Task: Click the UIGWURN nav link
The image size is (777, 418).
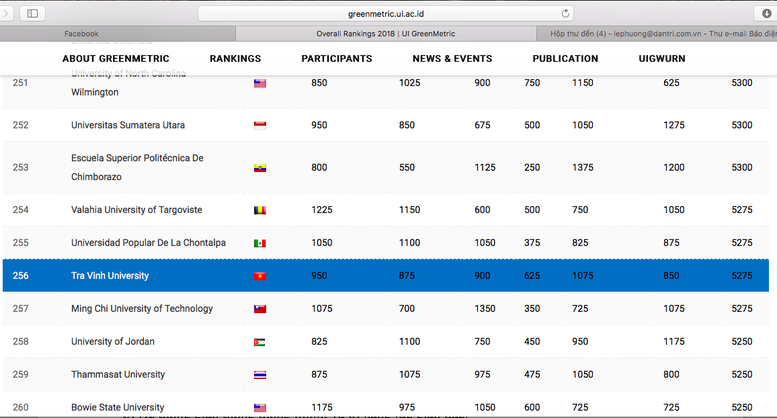Action: tap(661, 59)
